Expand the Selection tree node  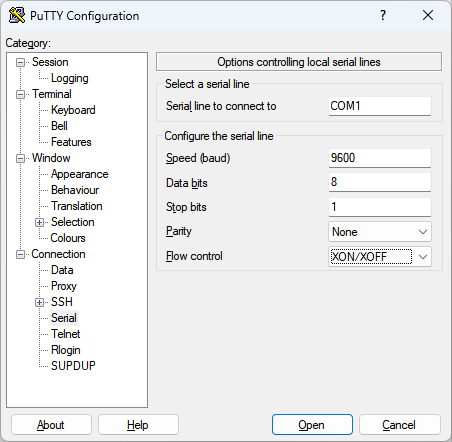click(39, 222)
